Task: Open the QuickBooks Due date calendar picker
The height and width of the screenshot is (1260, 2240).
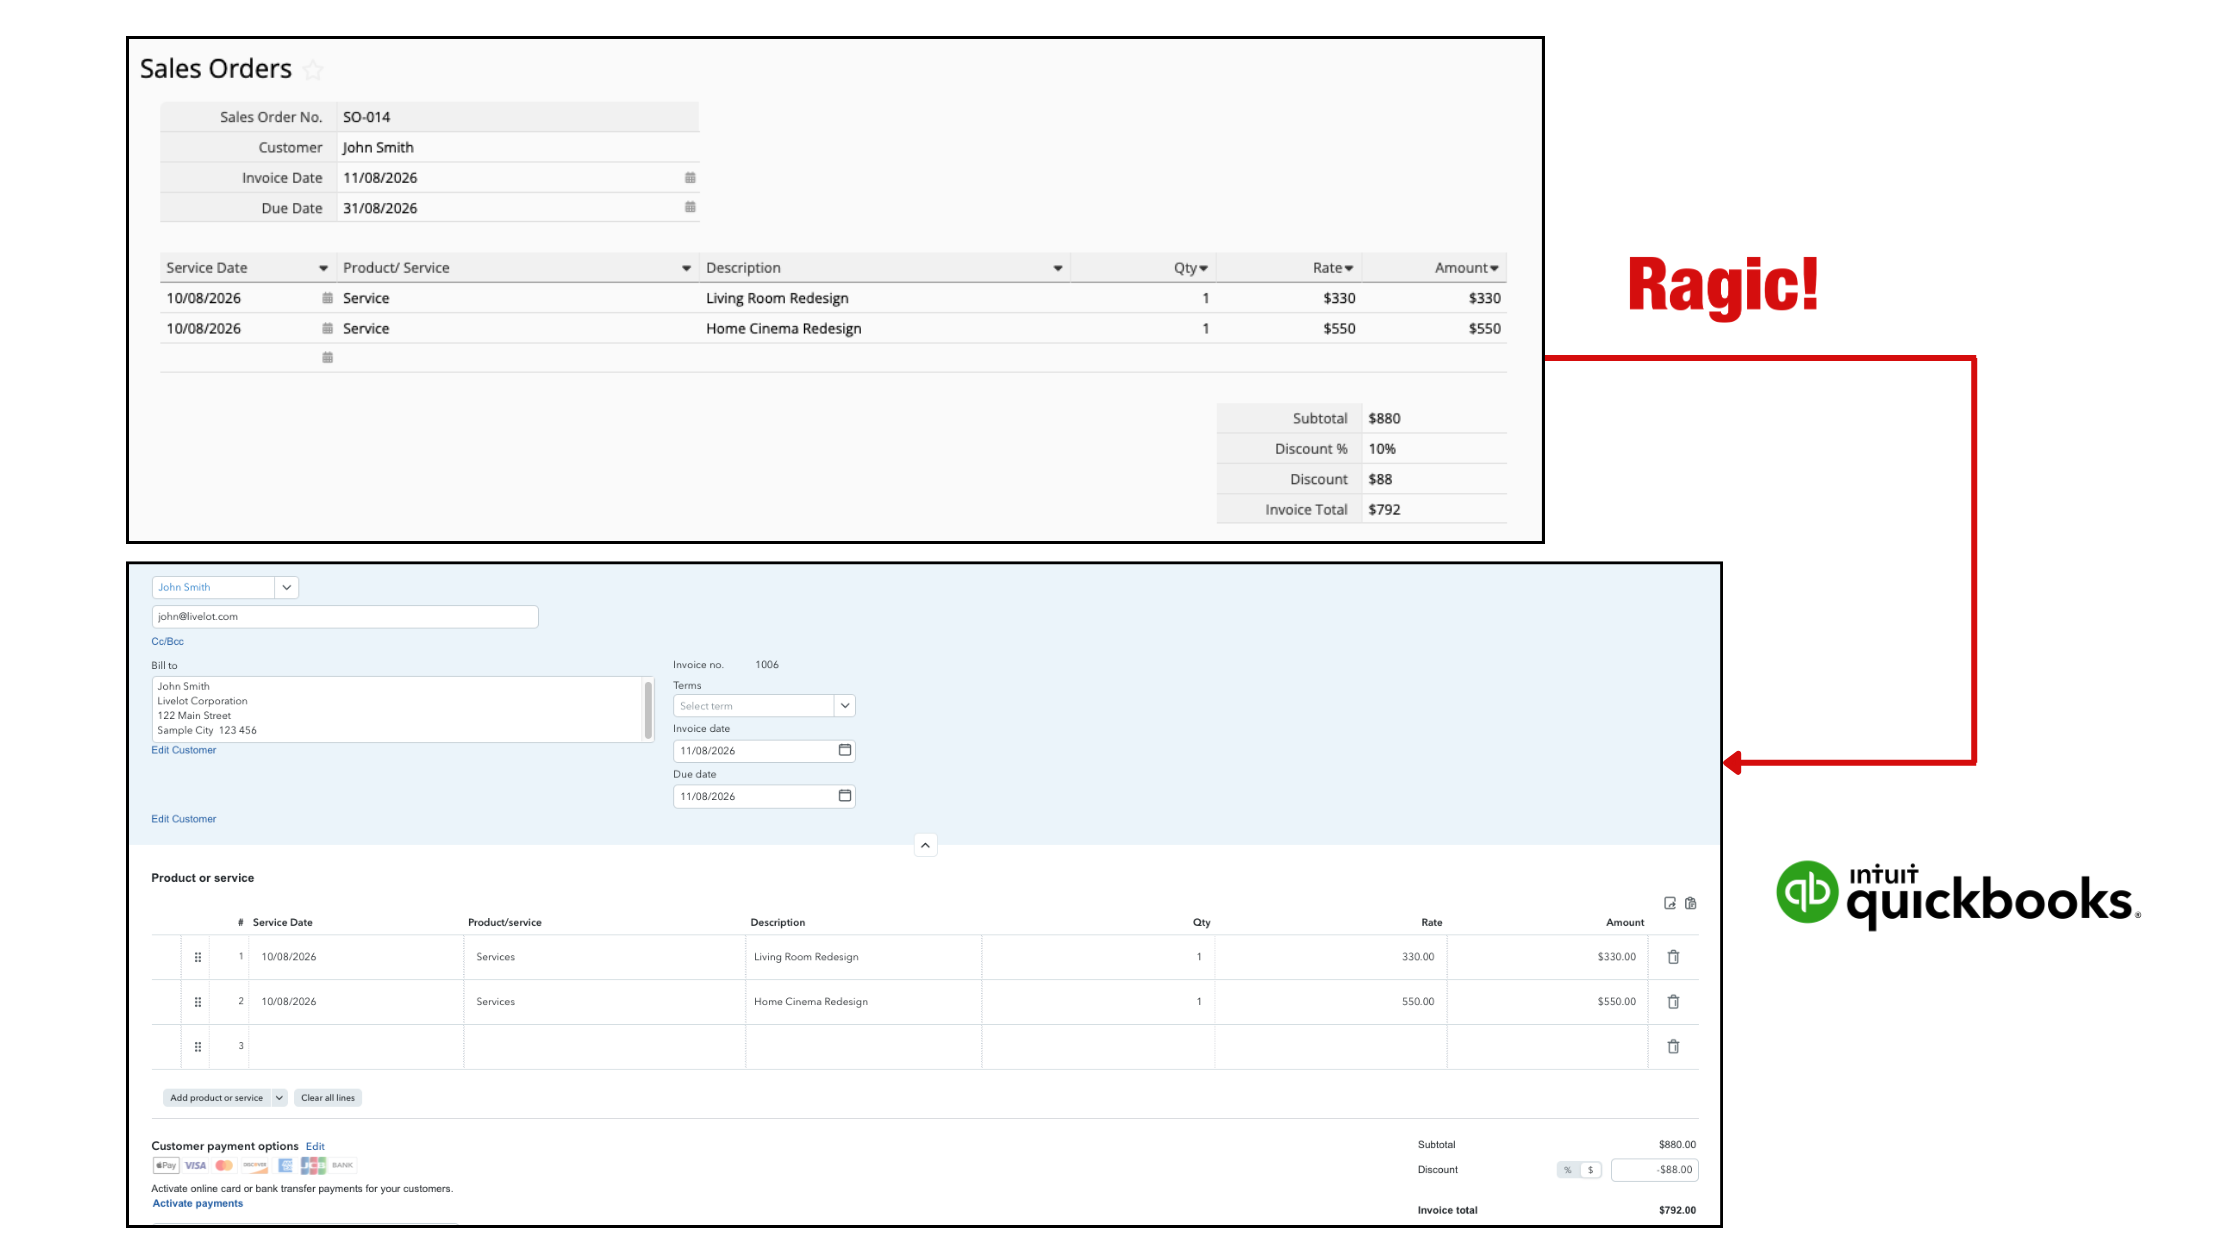Action: (845, 796)
